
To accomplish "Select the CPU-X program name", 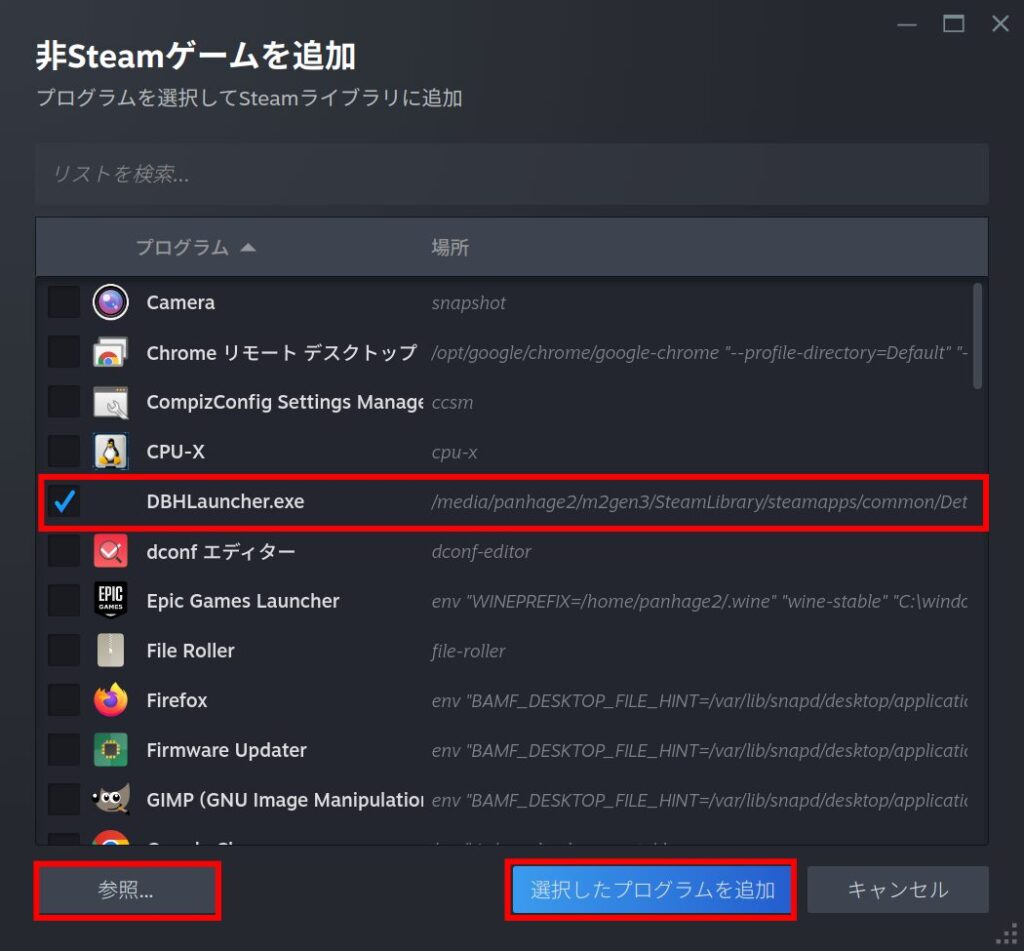I will click(175, 451).
